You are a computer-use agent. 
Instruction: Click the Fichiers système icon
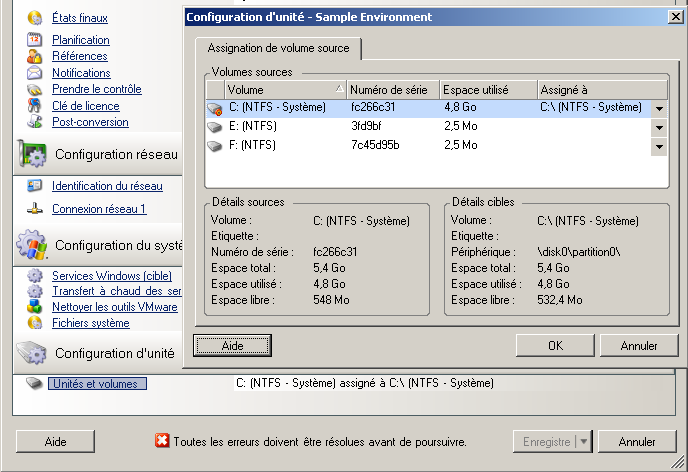click(x=35, y=323)
